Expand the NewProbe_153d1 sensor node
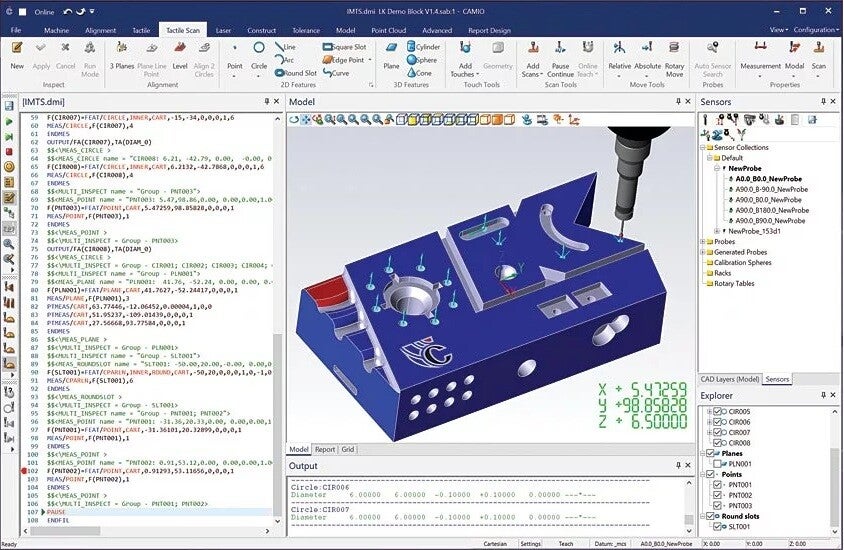This screenshot has height=550, width=844. [717, 231]
